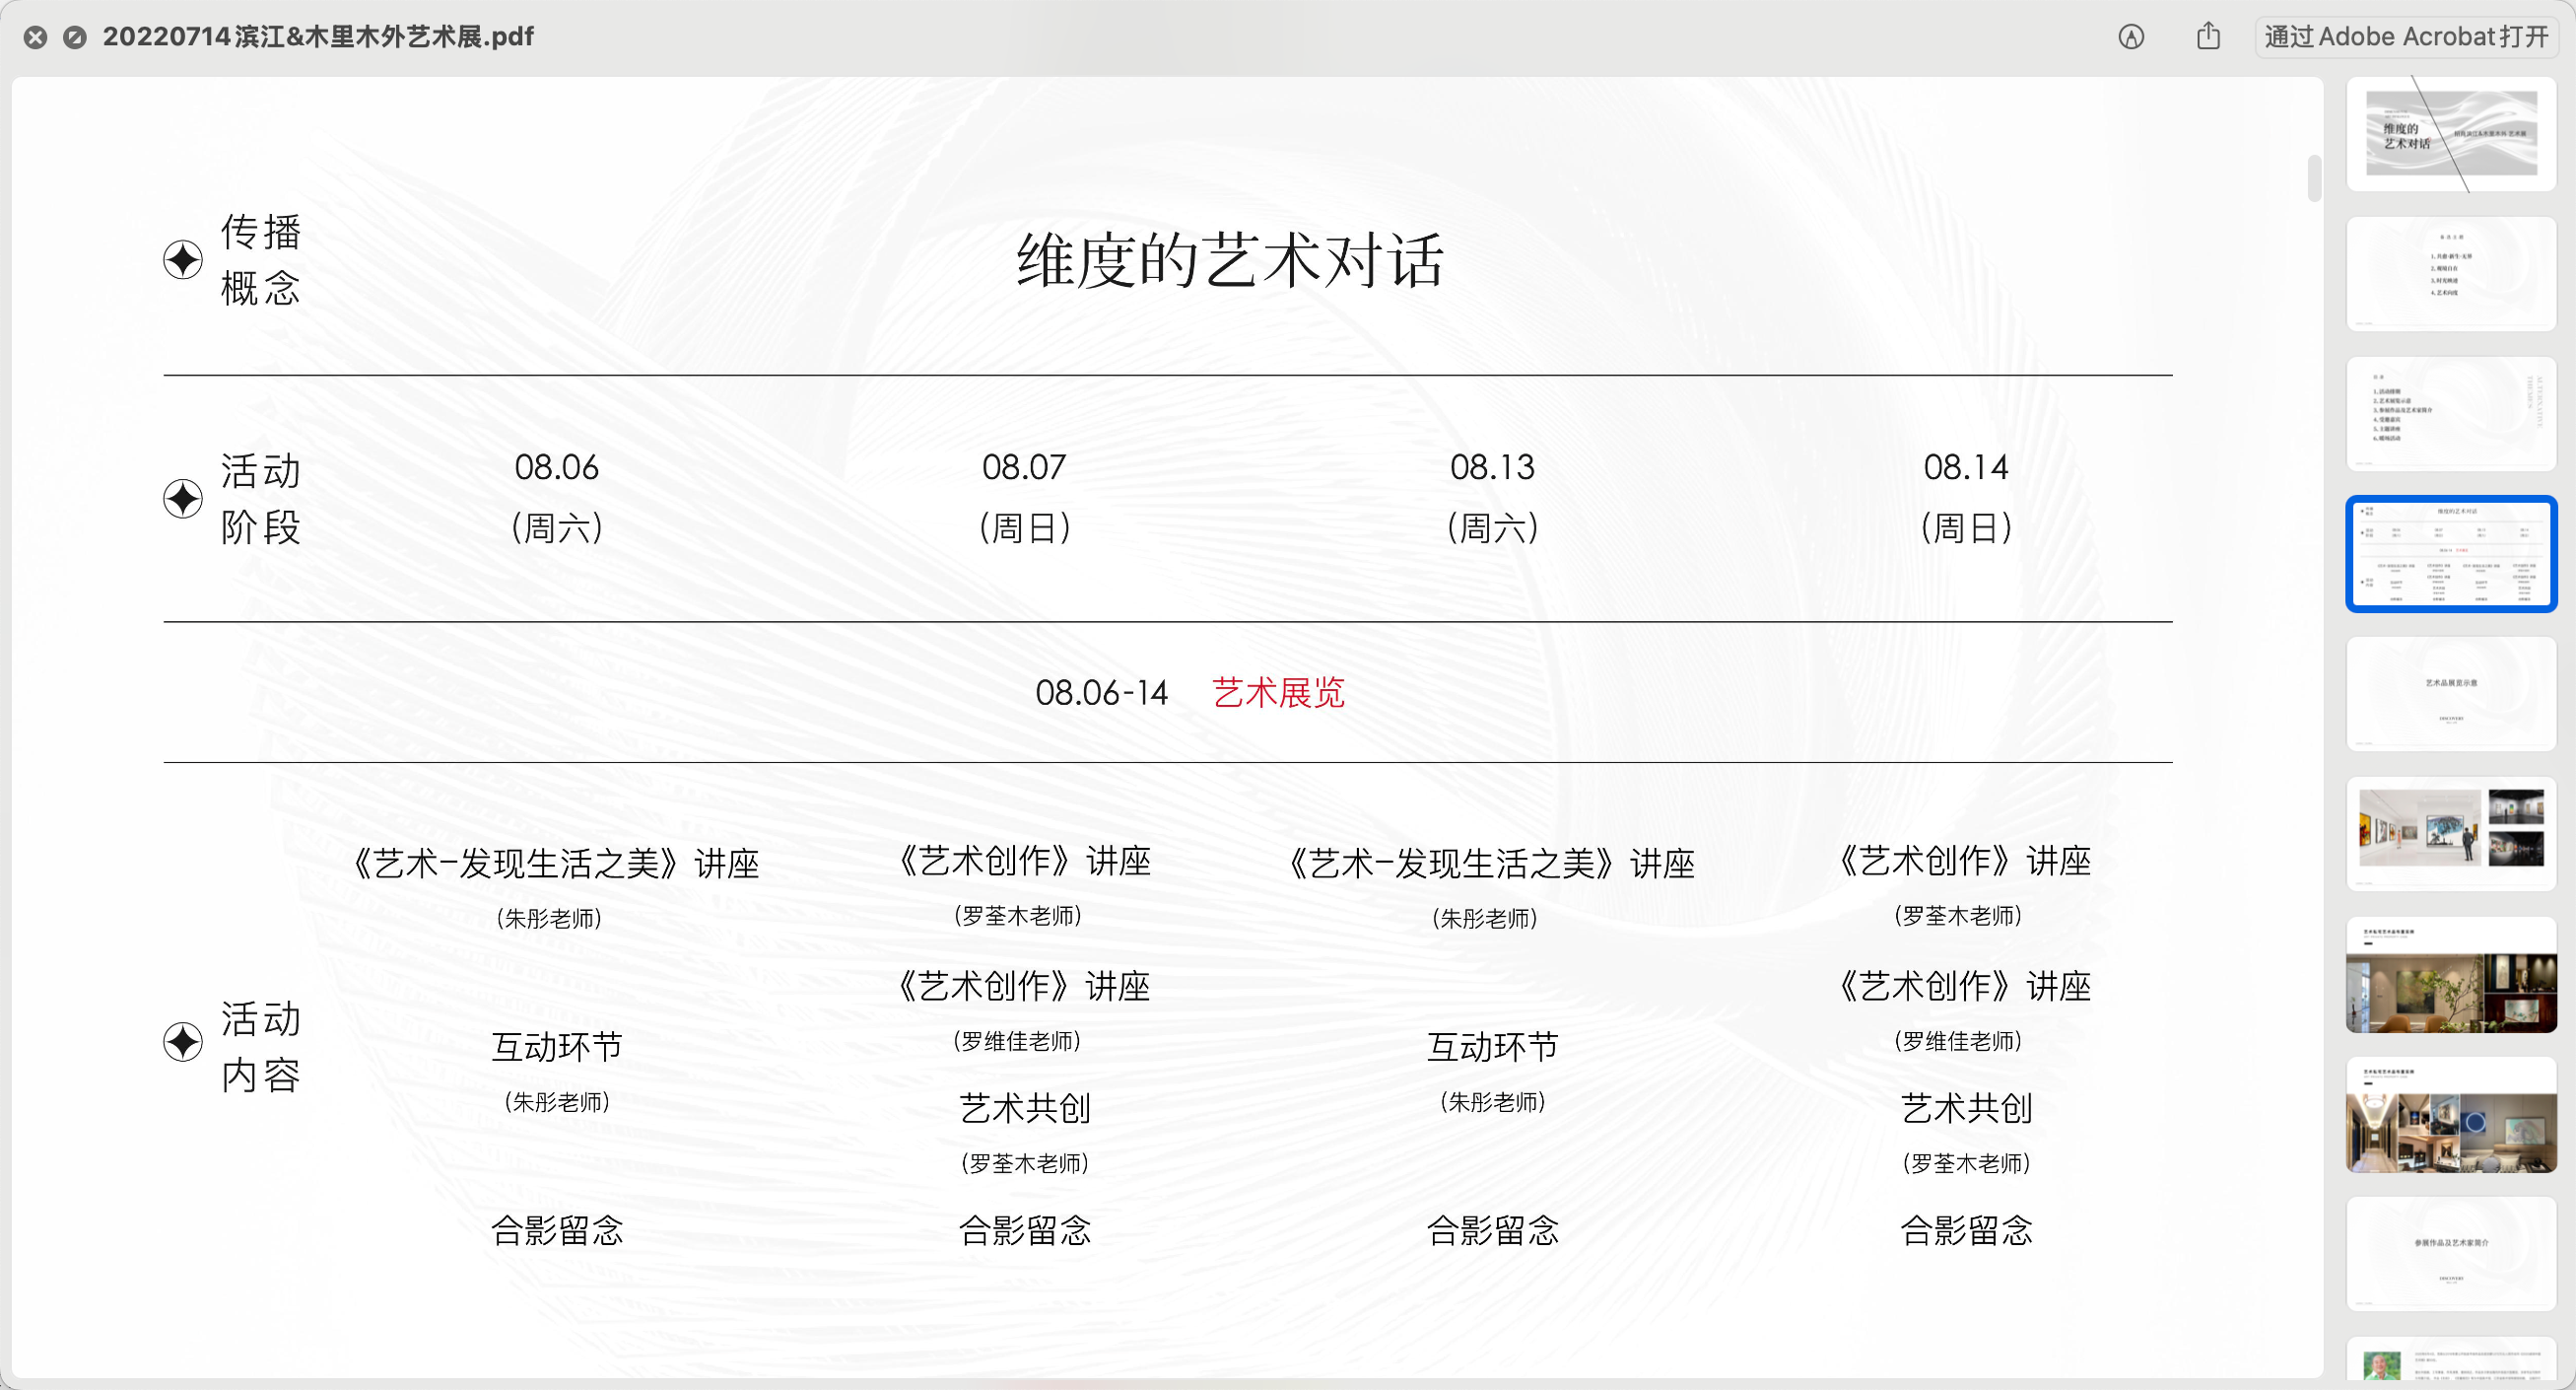
Task: Click the circle-slash icon beside the filename
Action: [76, 36]
